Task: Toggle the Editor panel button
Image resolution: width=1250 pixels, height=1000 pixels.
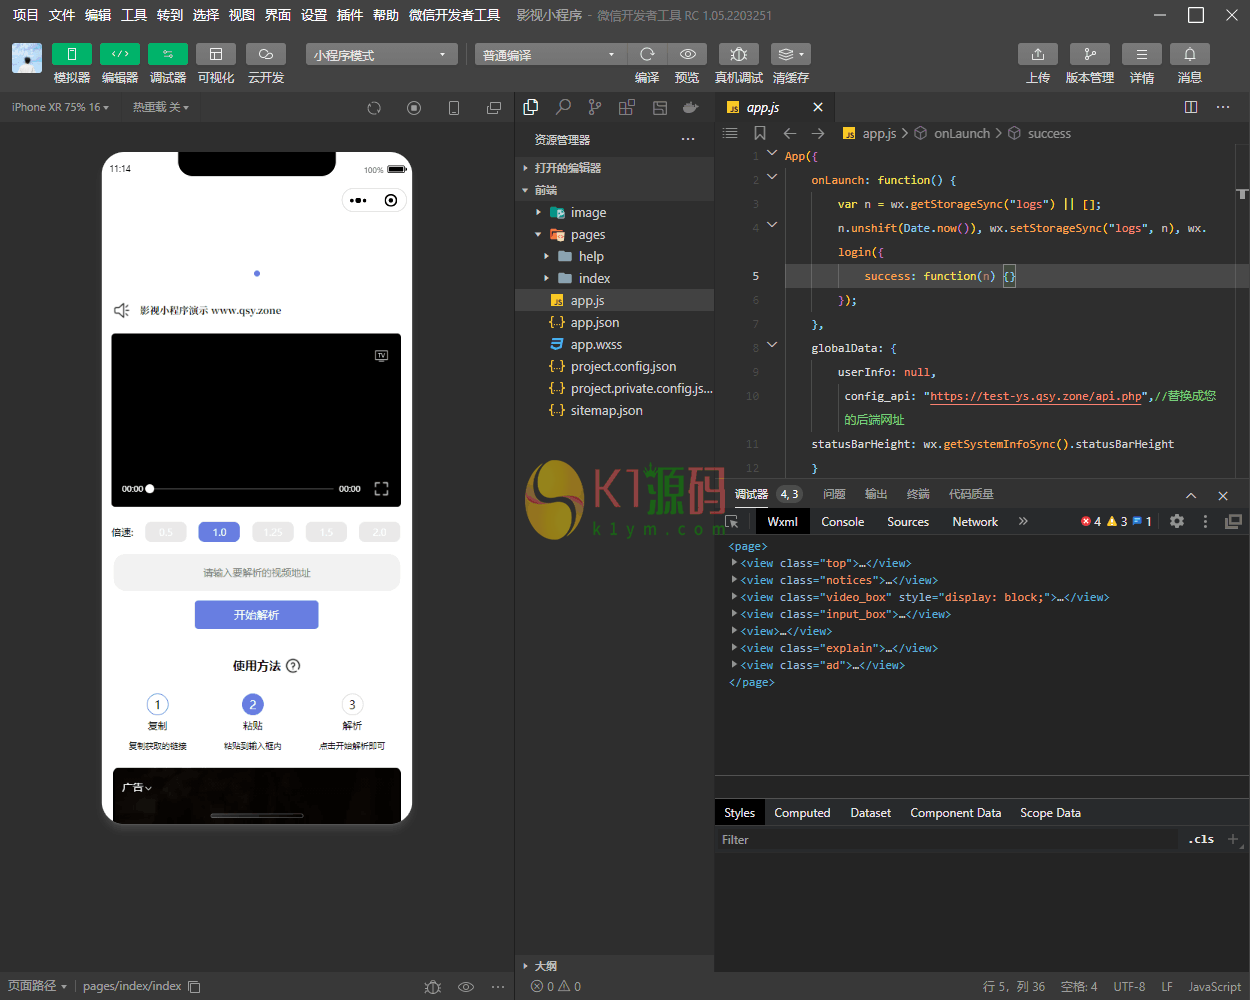Action: [x=119, y=54]
